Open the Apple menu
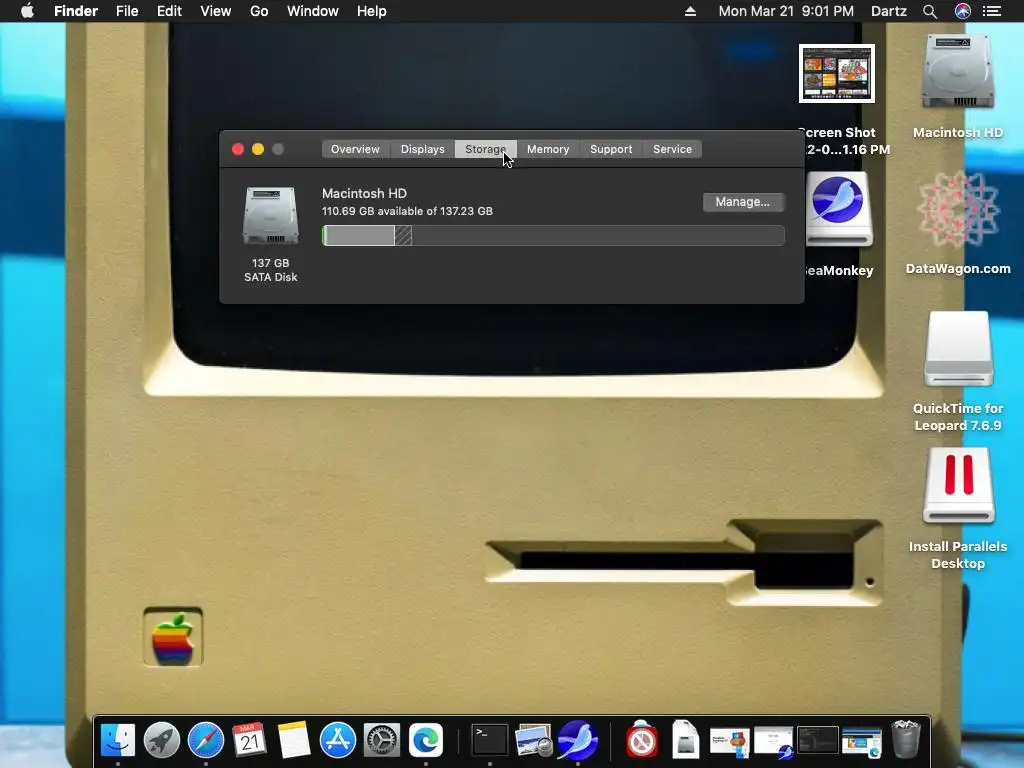Screen dimensions: 1024x768 coord(27,11)
